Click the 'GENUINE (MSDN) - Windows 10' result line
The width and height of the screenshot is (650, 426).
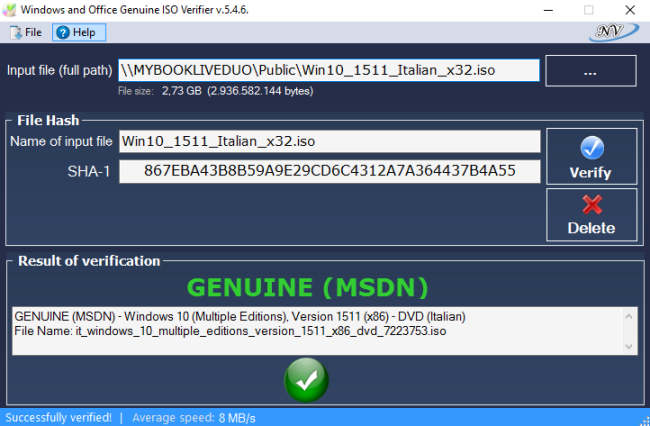point(240,317)
